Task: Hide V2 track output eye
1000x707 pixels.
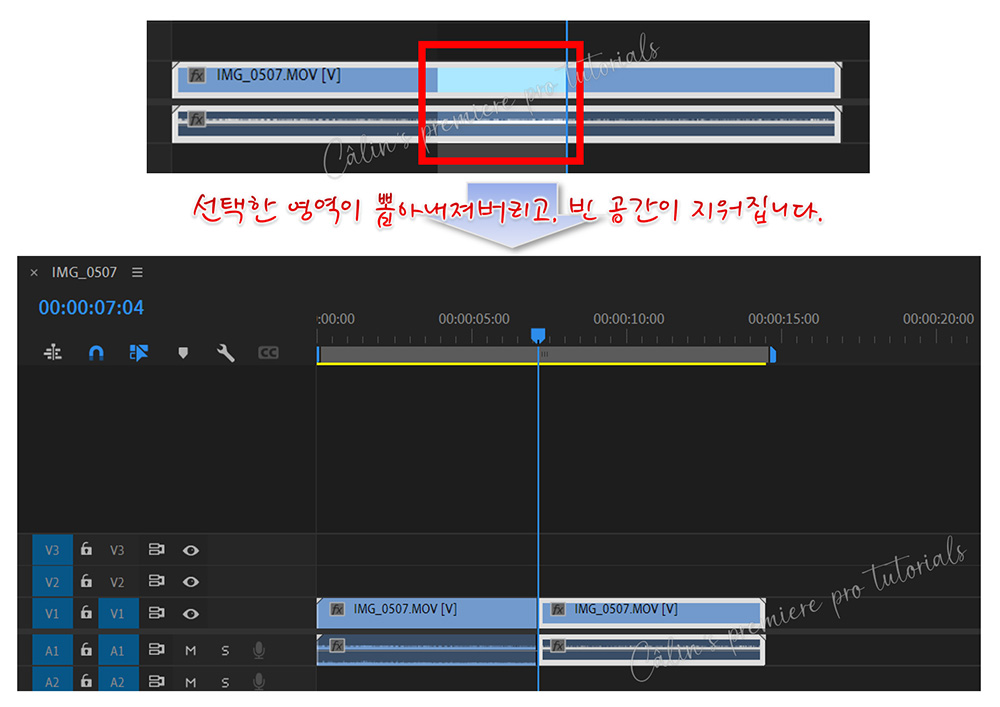Action: (x=191, y=581)
